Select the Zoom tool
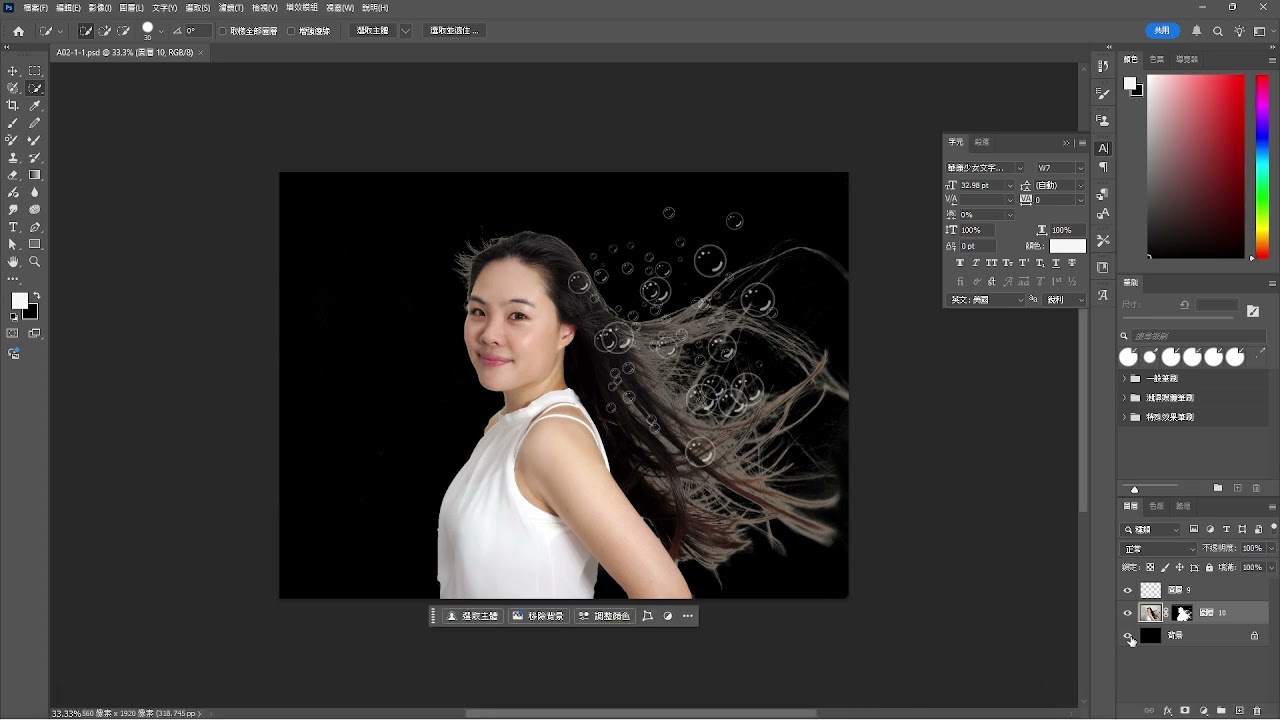1280x720 pixels. (35, 262)
